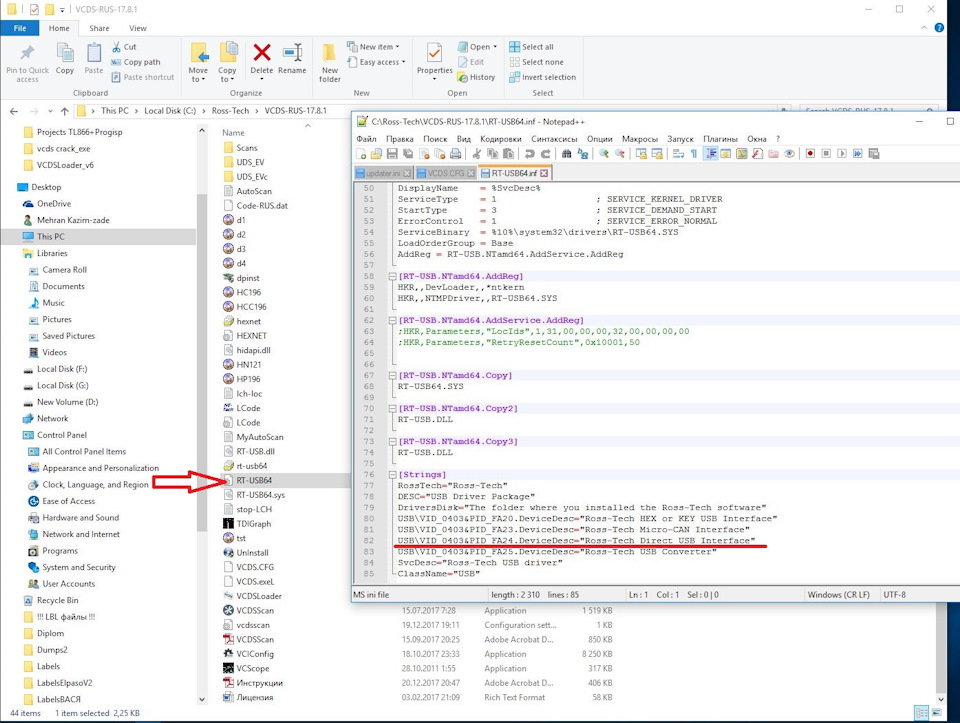The width and height of the screenshot is (960, 723).
Task: Collapse [RT-USB.NTamd64.AddReg] section fold marker
Action: click(392, 276)
